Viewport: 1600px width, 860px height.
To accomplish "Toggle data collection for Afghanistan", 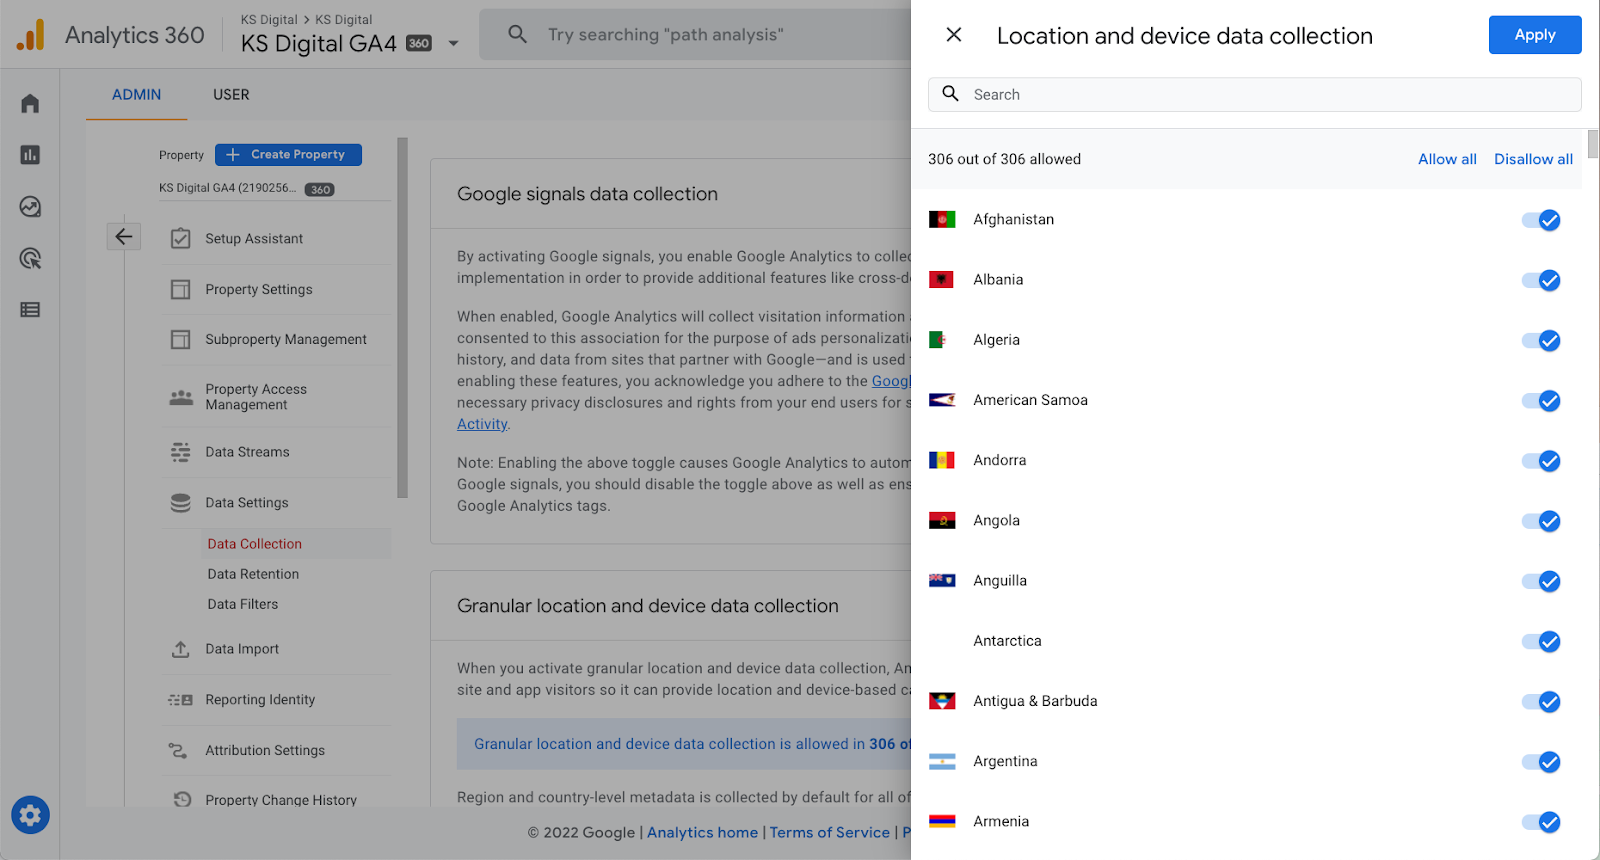I will (x=1541, y=220).
